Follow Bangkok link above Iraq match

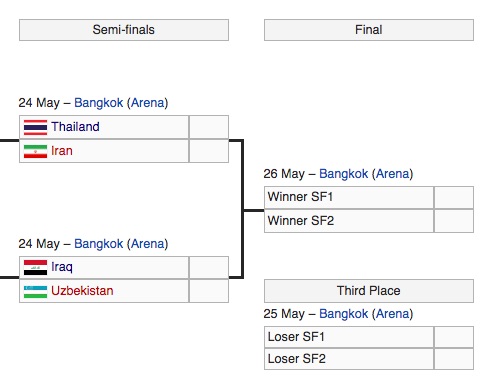[x=98, y=244]
